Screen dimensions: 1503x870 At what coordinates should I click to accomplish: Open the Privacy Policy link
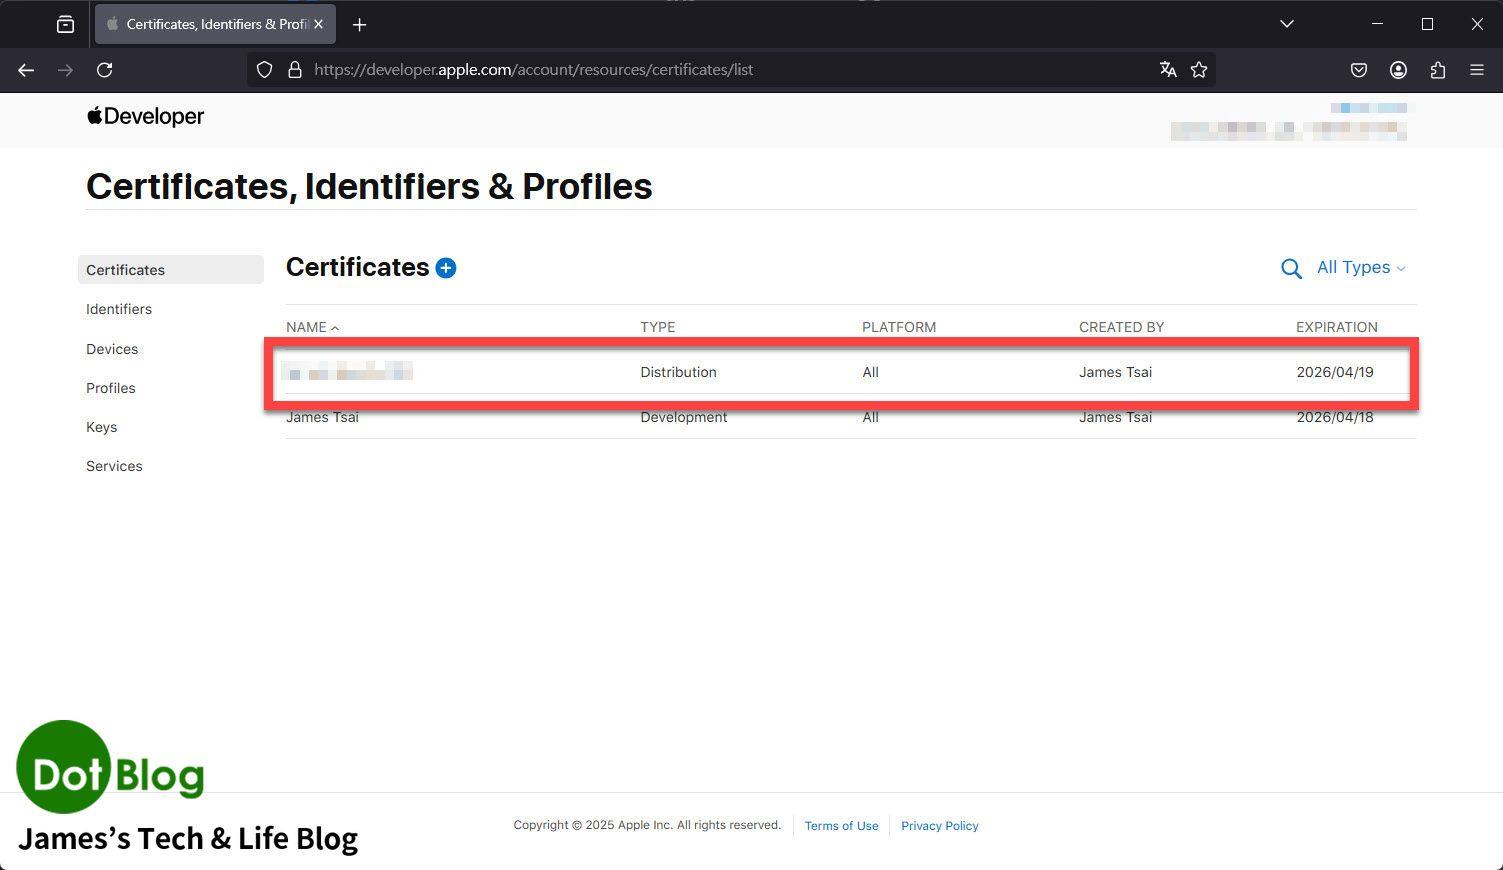939,826
